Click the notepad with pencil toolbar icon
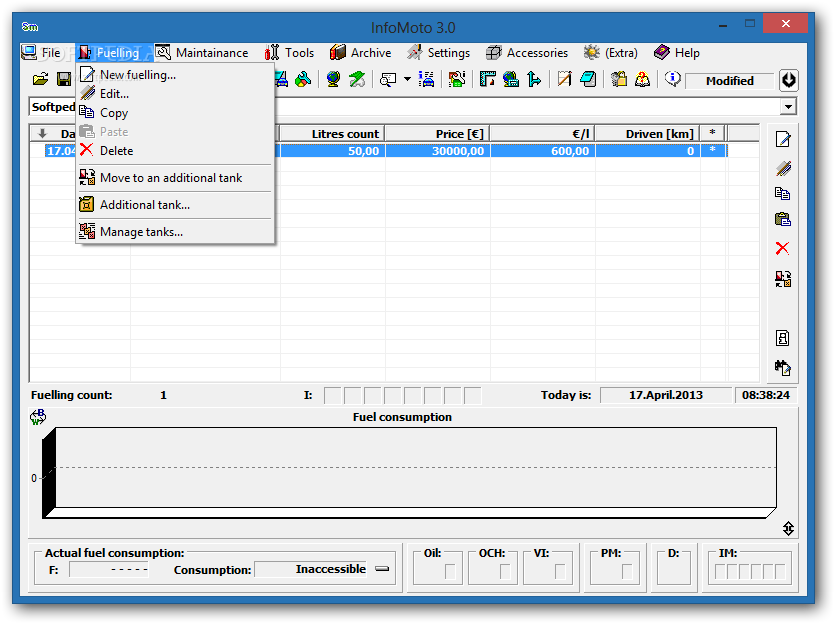 click(564, 80)
